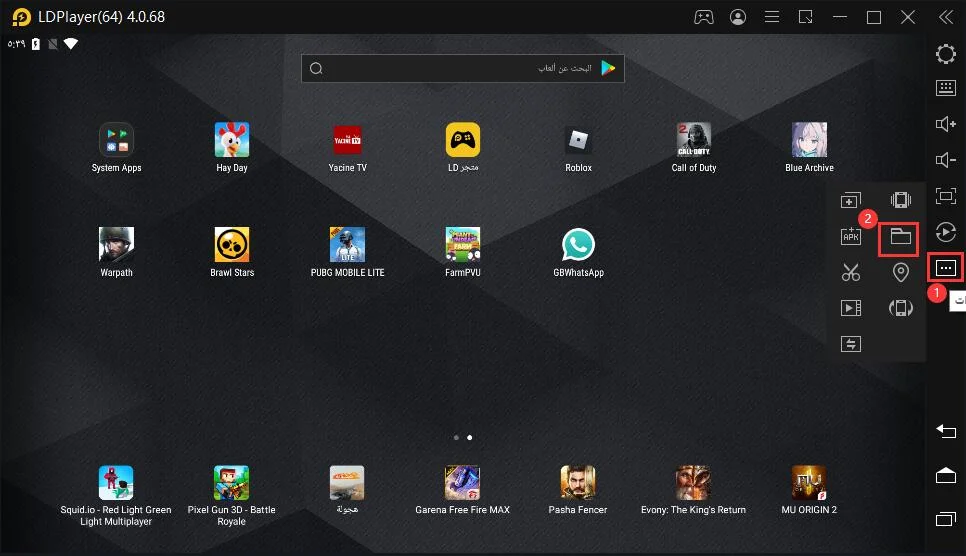Click the Install APK icon

tap(851, 236)
